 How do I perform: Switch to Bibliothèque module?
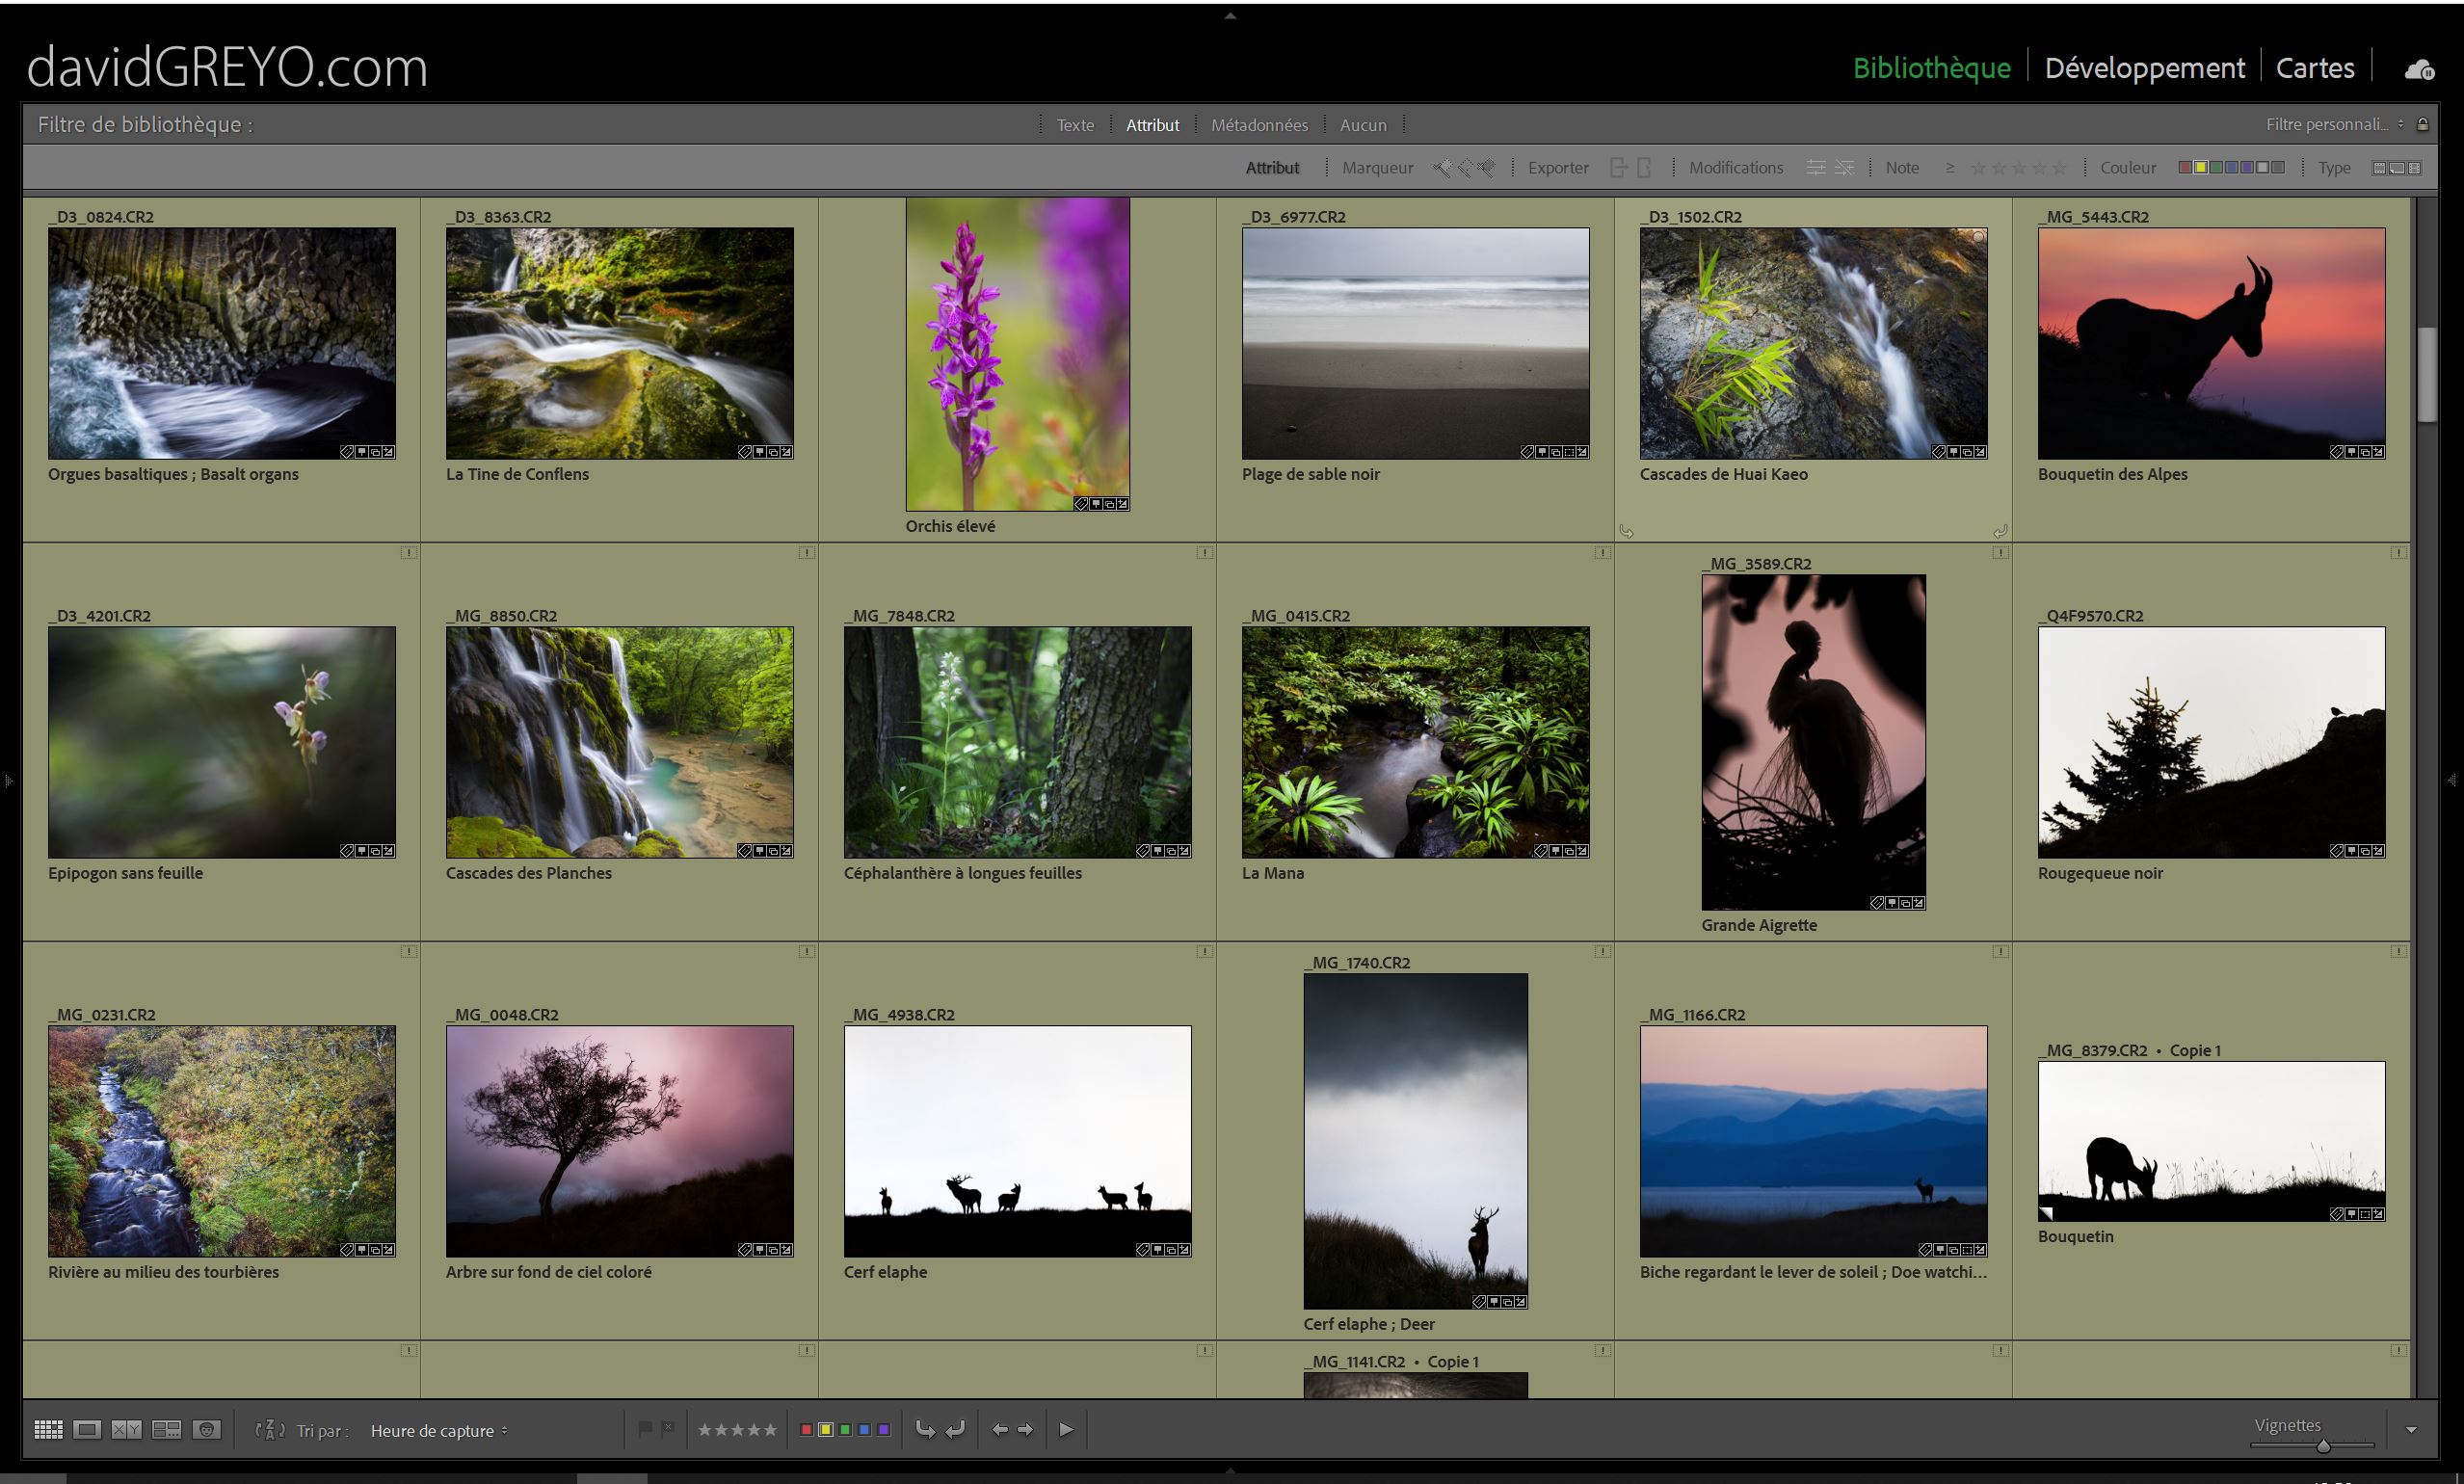coord(1931,67)
